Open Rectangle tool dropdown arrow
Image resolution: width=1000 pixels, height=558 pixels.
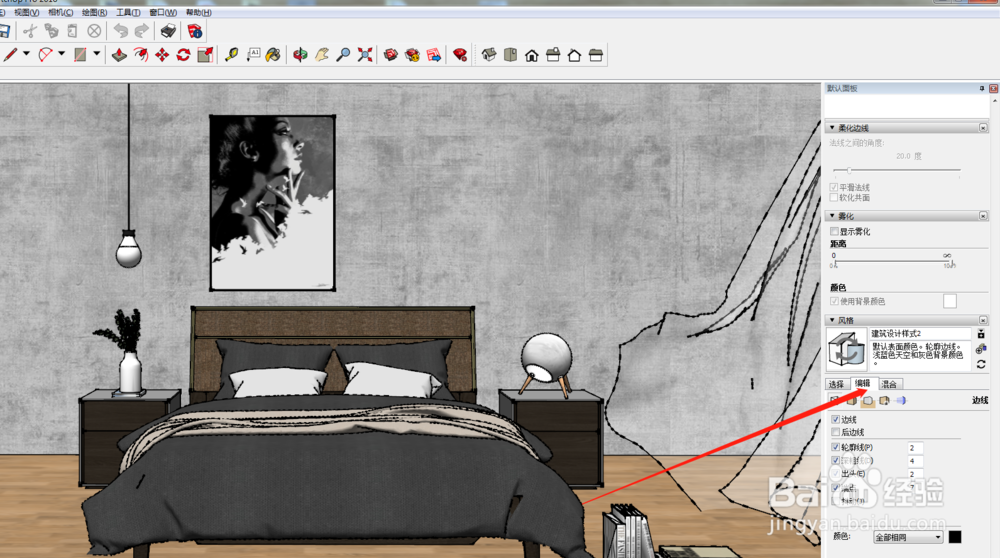(96, 54)
